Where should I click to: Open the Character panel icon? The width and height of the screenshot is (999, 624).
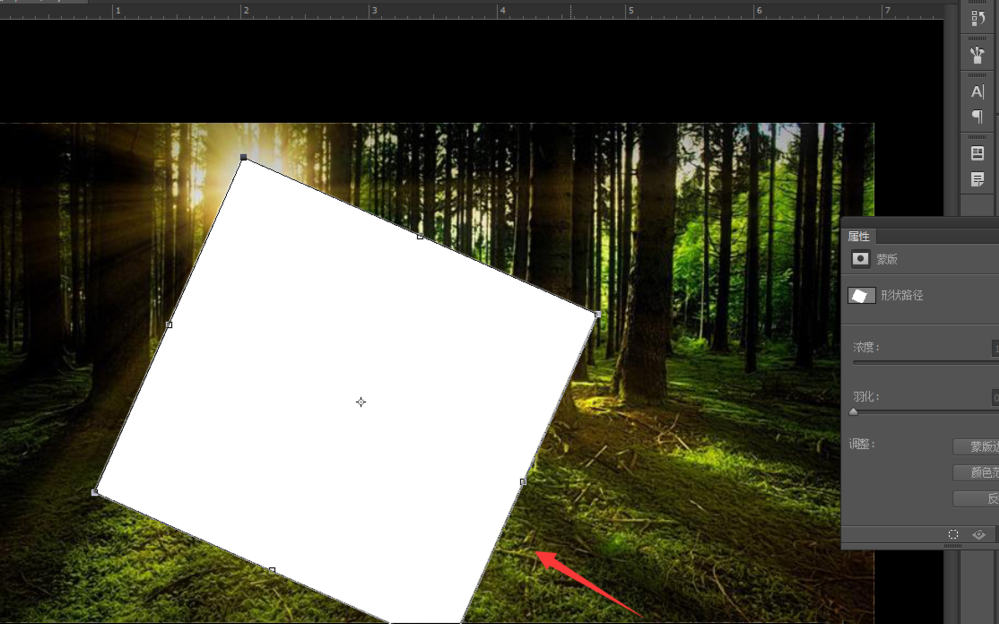977,92
